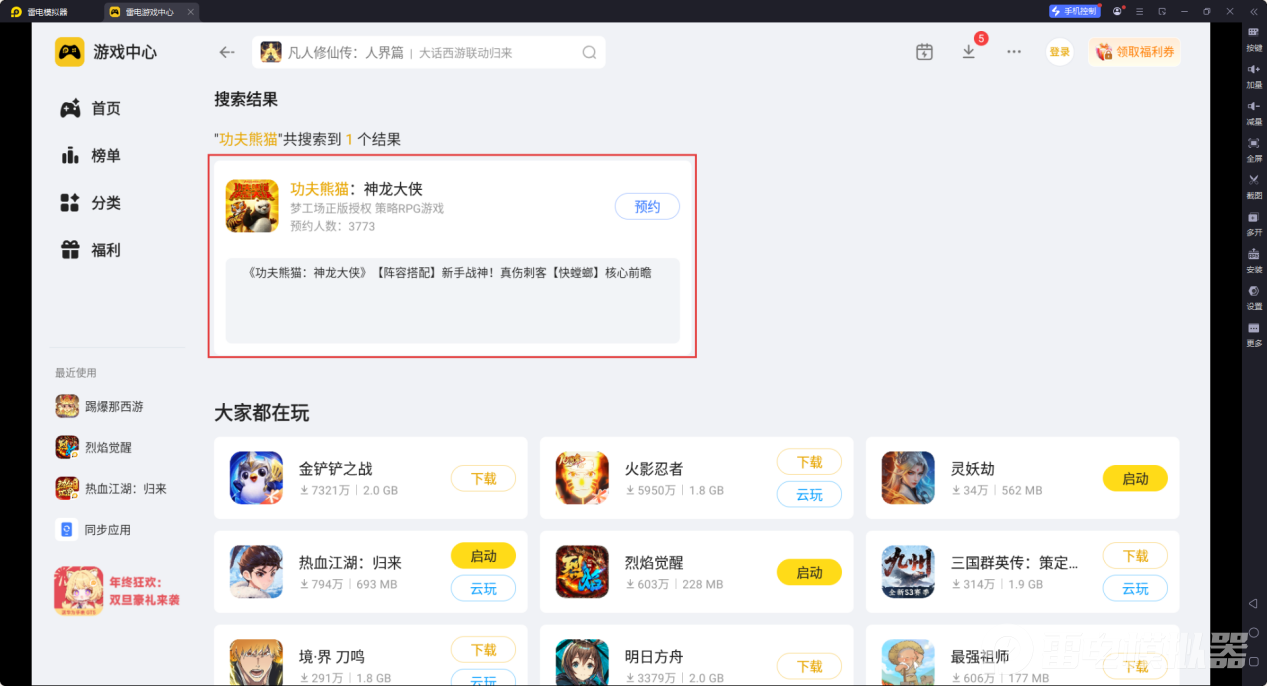Open 明日方舟 game icon

(582, 663)
